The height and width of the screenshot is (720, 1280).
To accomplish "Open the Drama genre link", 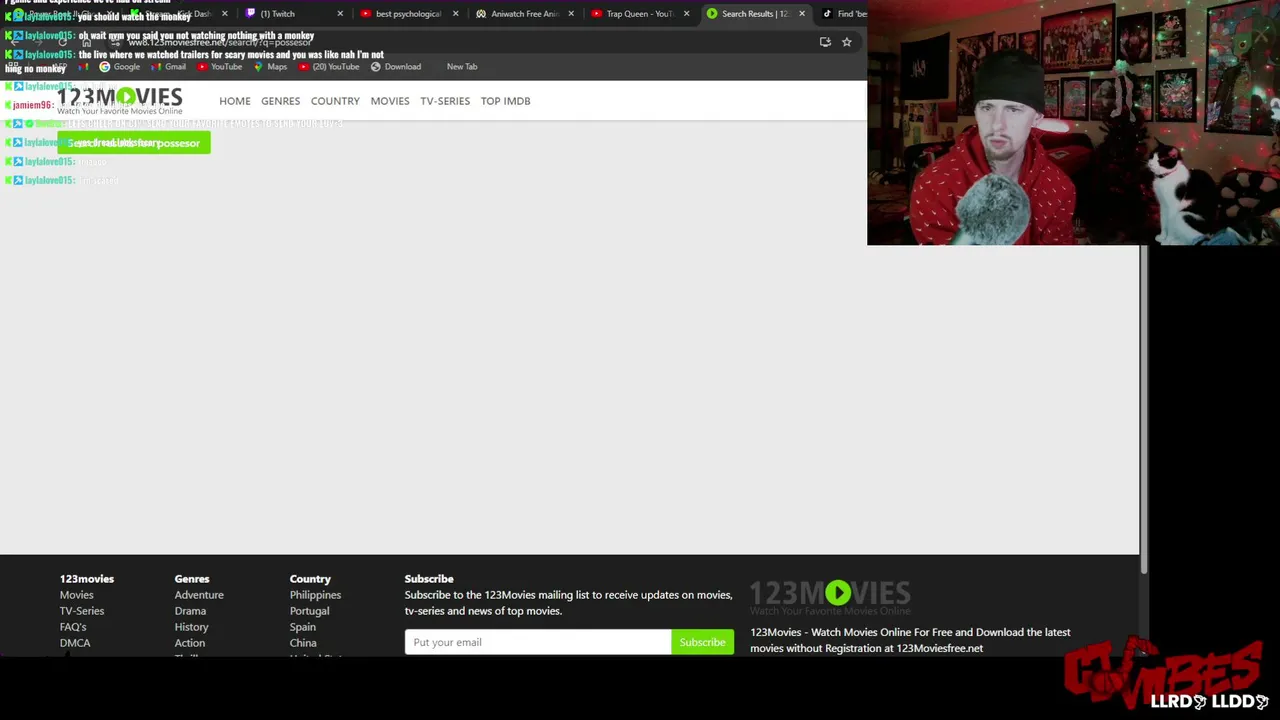I will (190, 611).
